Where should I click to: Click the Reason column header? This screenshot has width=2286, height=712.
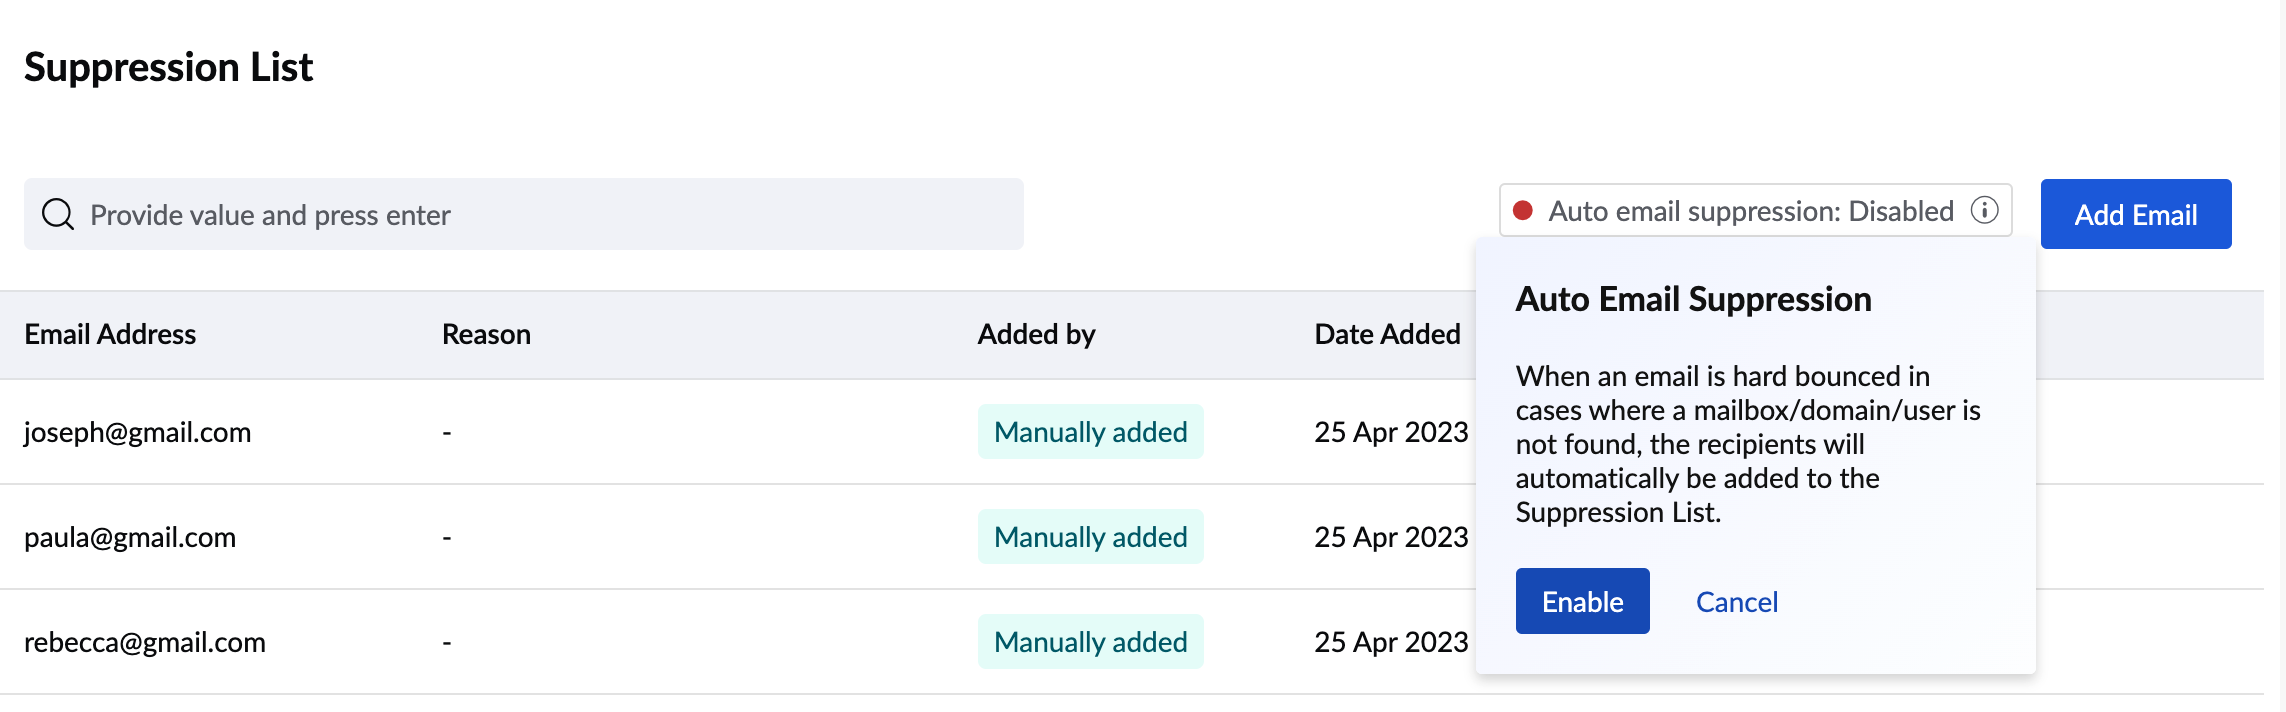pyautogui.click(x=486, y=334)
